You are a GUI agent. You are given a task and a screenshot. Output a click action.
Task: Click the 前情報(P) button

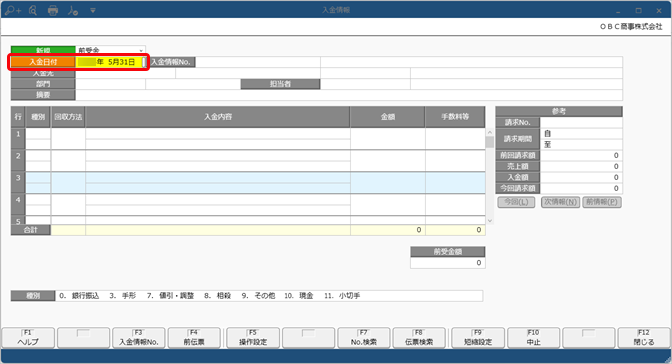[602, 202]
